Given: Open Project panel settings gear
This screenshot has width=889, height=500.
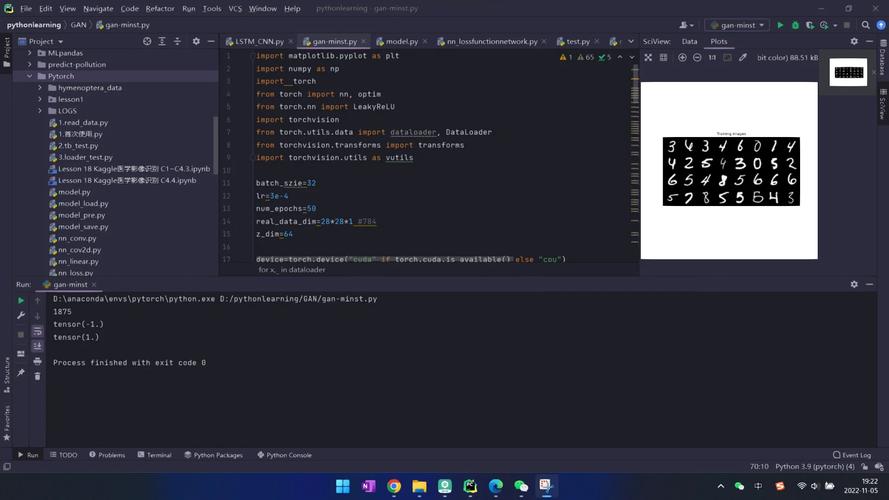Looking at the screenshot, I should pyautogui.click(x=196, y=41).
